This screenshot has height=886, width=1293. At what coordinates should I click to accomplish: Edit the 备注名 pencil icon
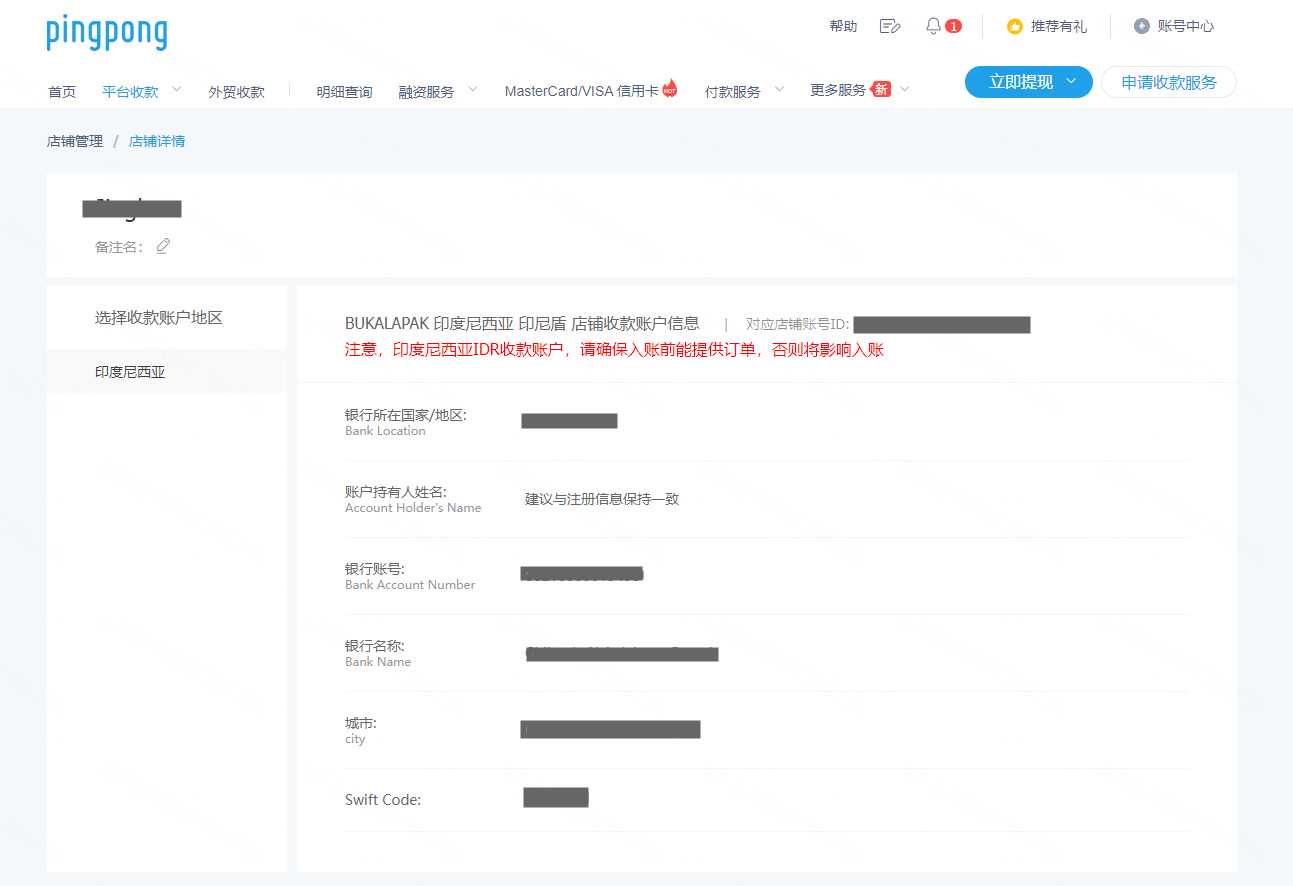click(x=163, y=246)
